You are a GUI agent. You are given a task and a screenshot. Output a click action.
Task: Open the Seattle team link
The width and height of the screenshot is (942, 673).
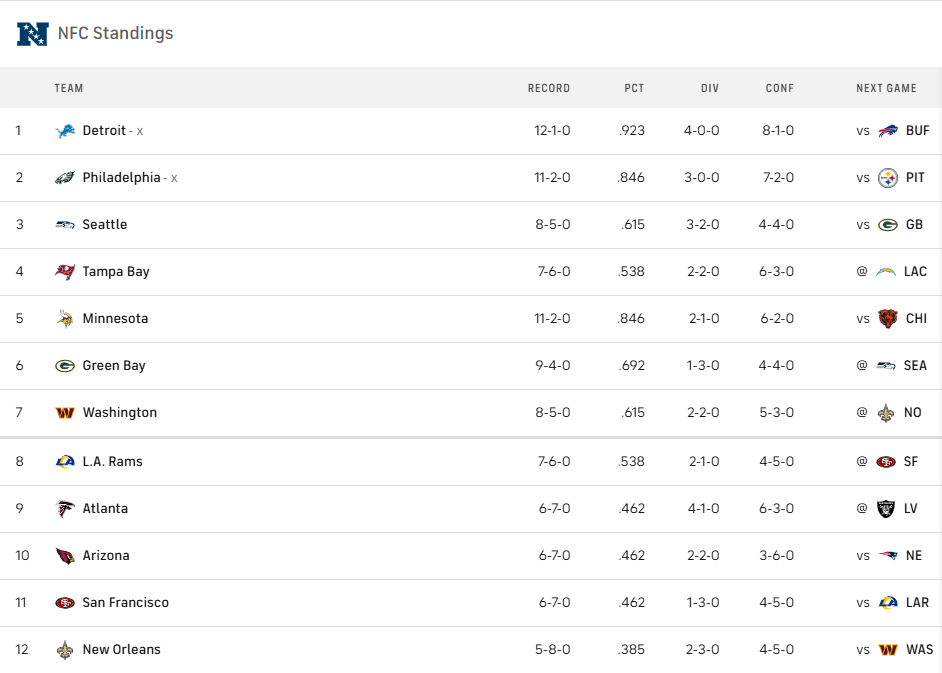point(105,225)
